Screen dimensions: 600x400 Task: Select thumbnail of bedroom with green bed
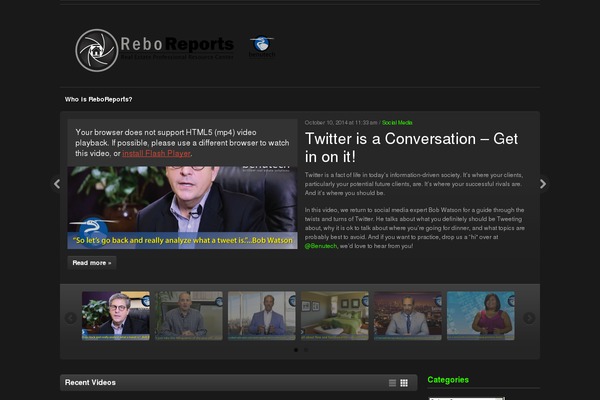(x=335, y=316)
